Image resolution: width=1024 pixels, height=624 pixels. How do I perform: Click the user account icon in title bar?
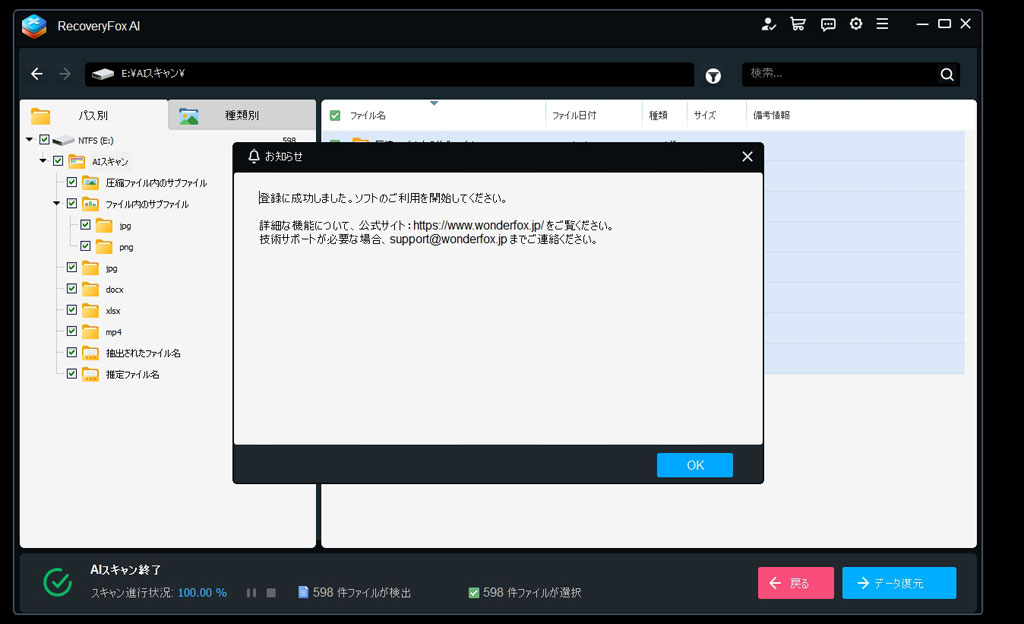point(768,24)
